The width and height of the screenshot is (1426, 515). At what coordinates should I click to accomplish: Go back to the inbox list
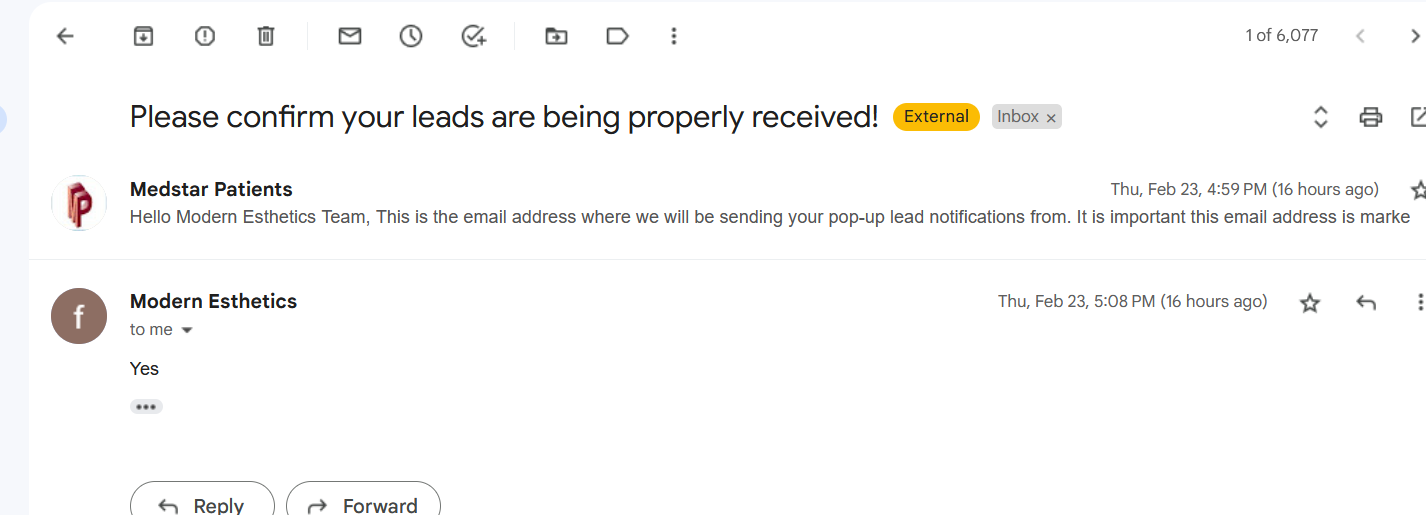pos(65,36)
